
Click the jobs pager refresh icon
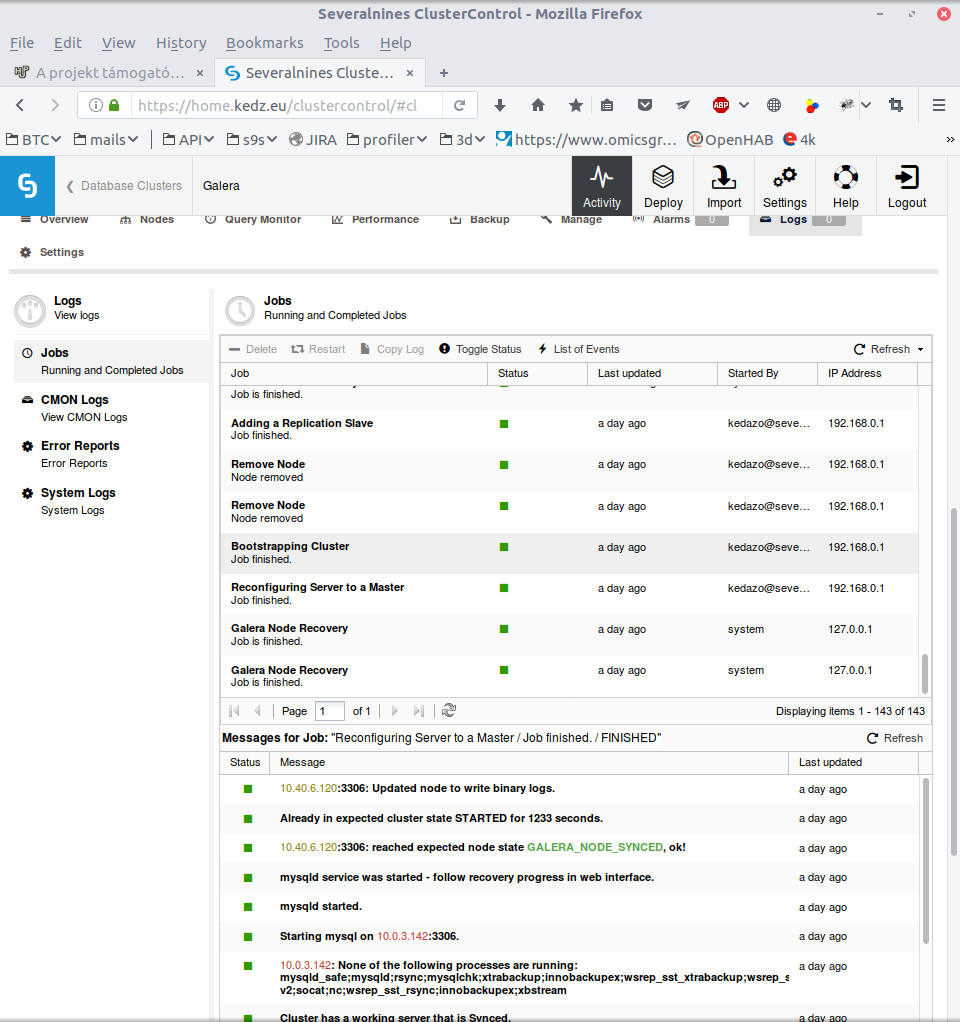coord(449,710)
